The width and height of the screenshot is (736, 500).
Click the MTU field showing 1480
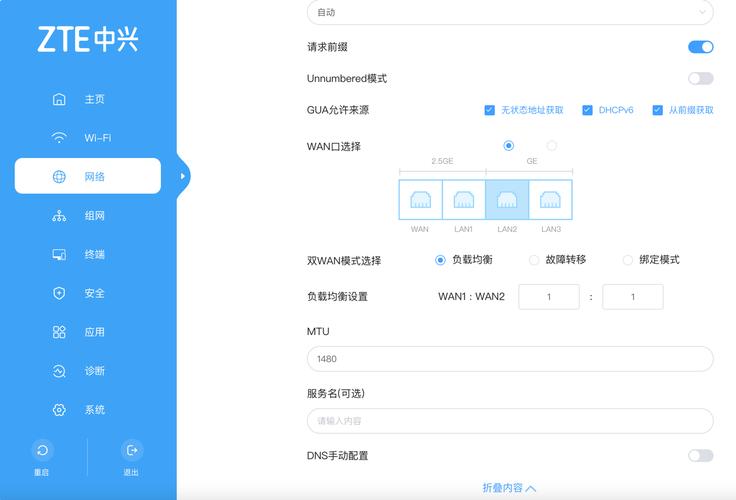click(510, 359)
